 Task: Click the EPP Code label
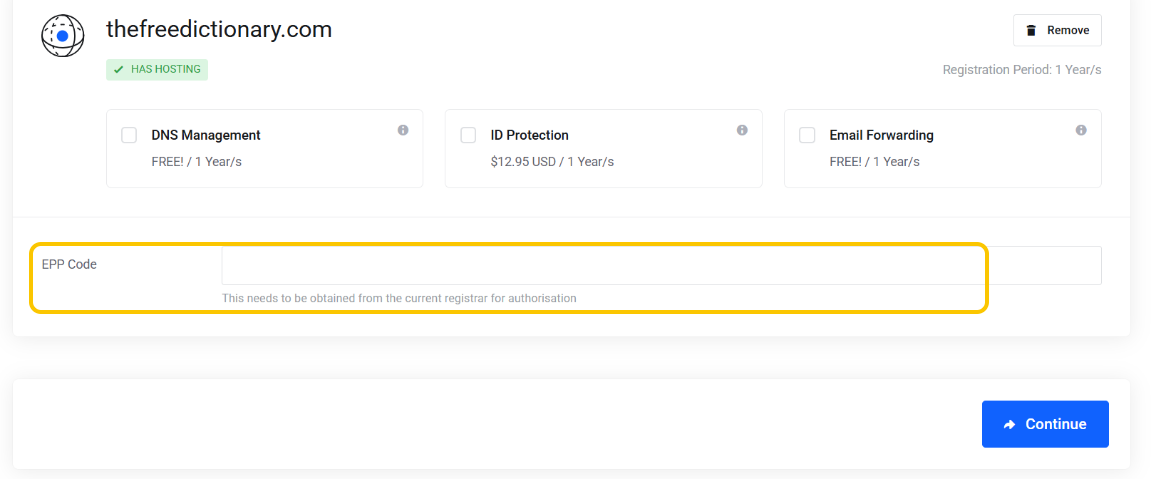point(69,264)
